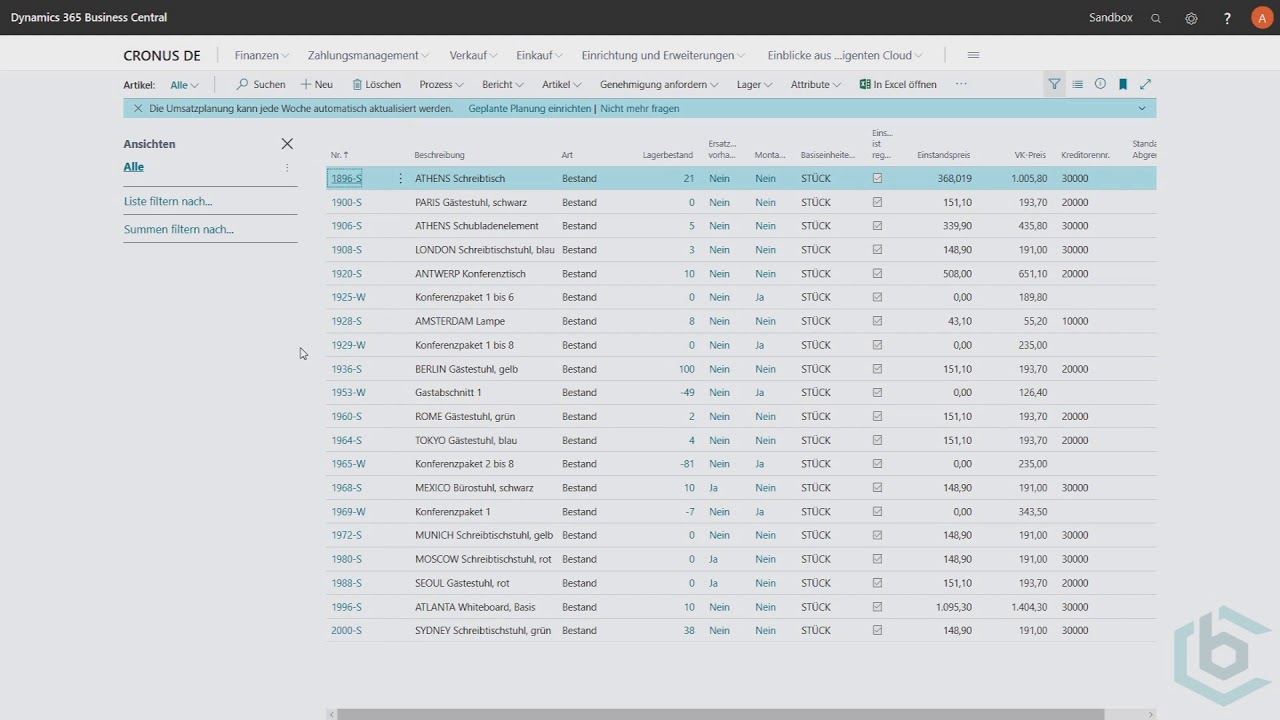Open the Prozess dropdown
This screenshot has width=1280, height=720.
point(440,84)
